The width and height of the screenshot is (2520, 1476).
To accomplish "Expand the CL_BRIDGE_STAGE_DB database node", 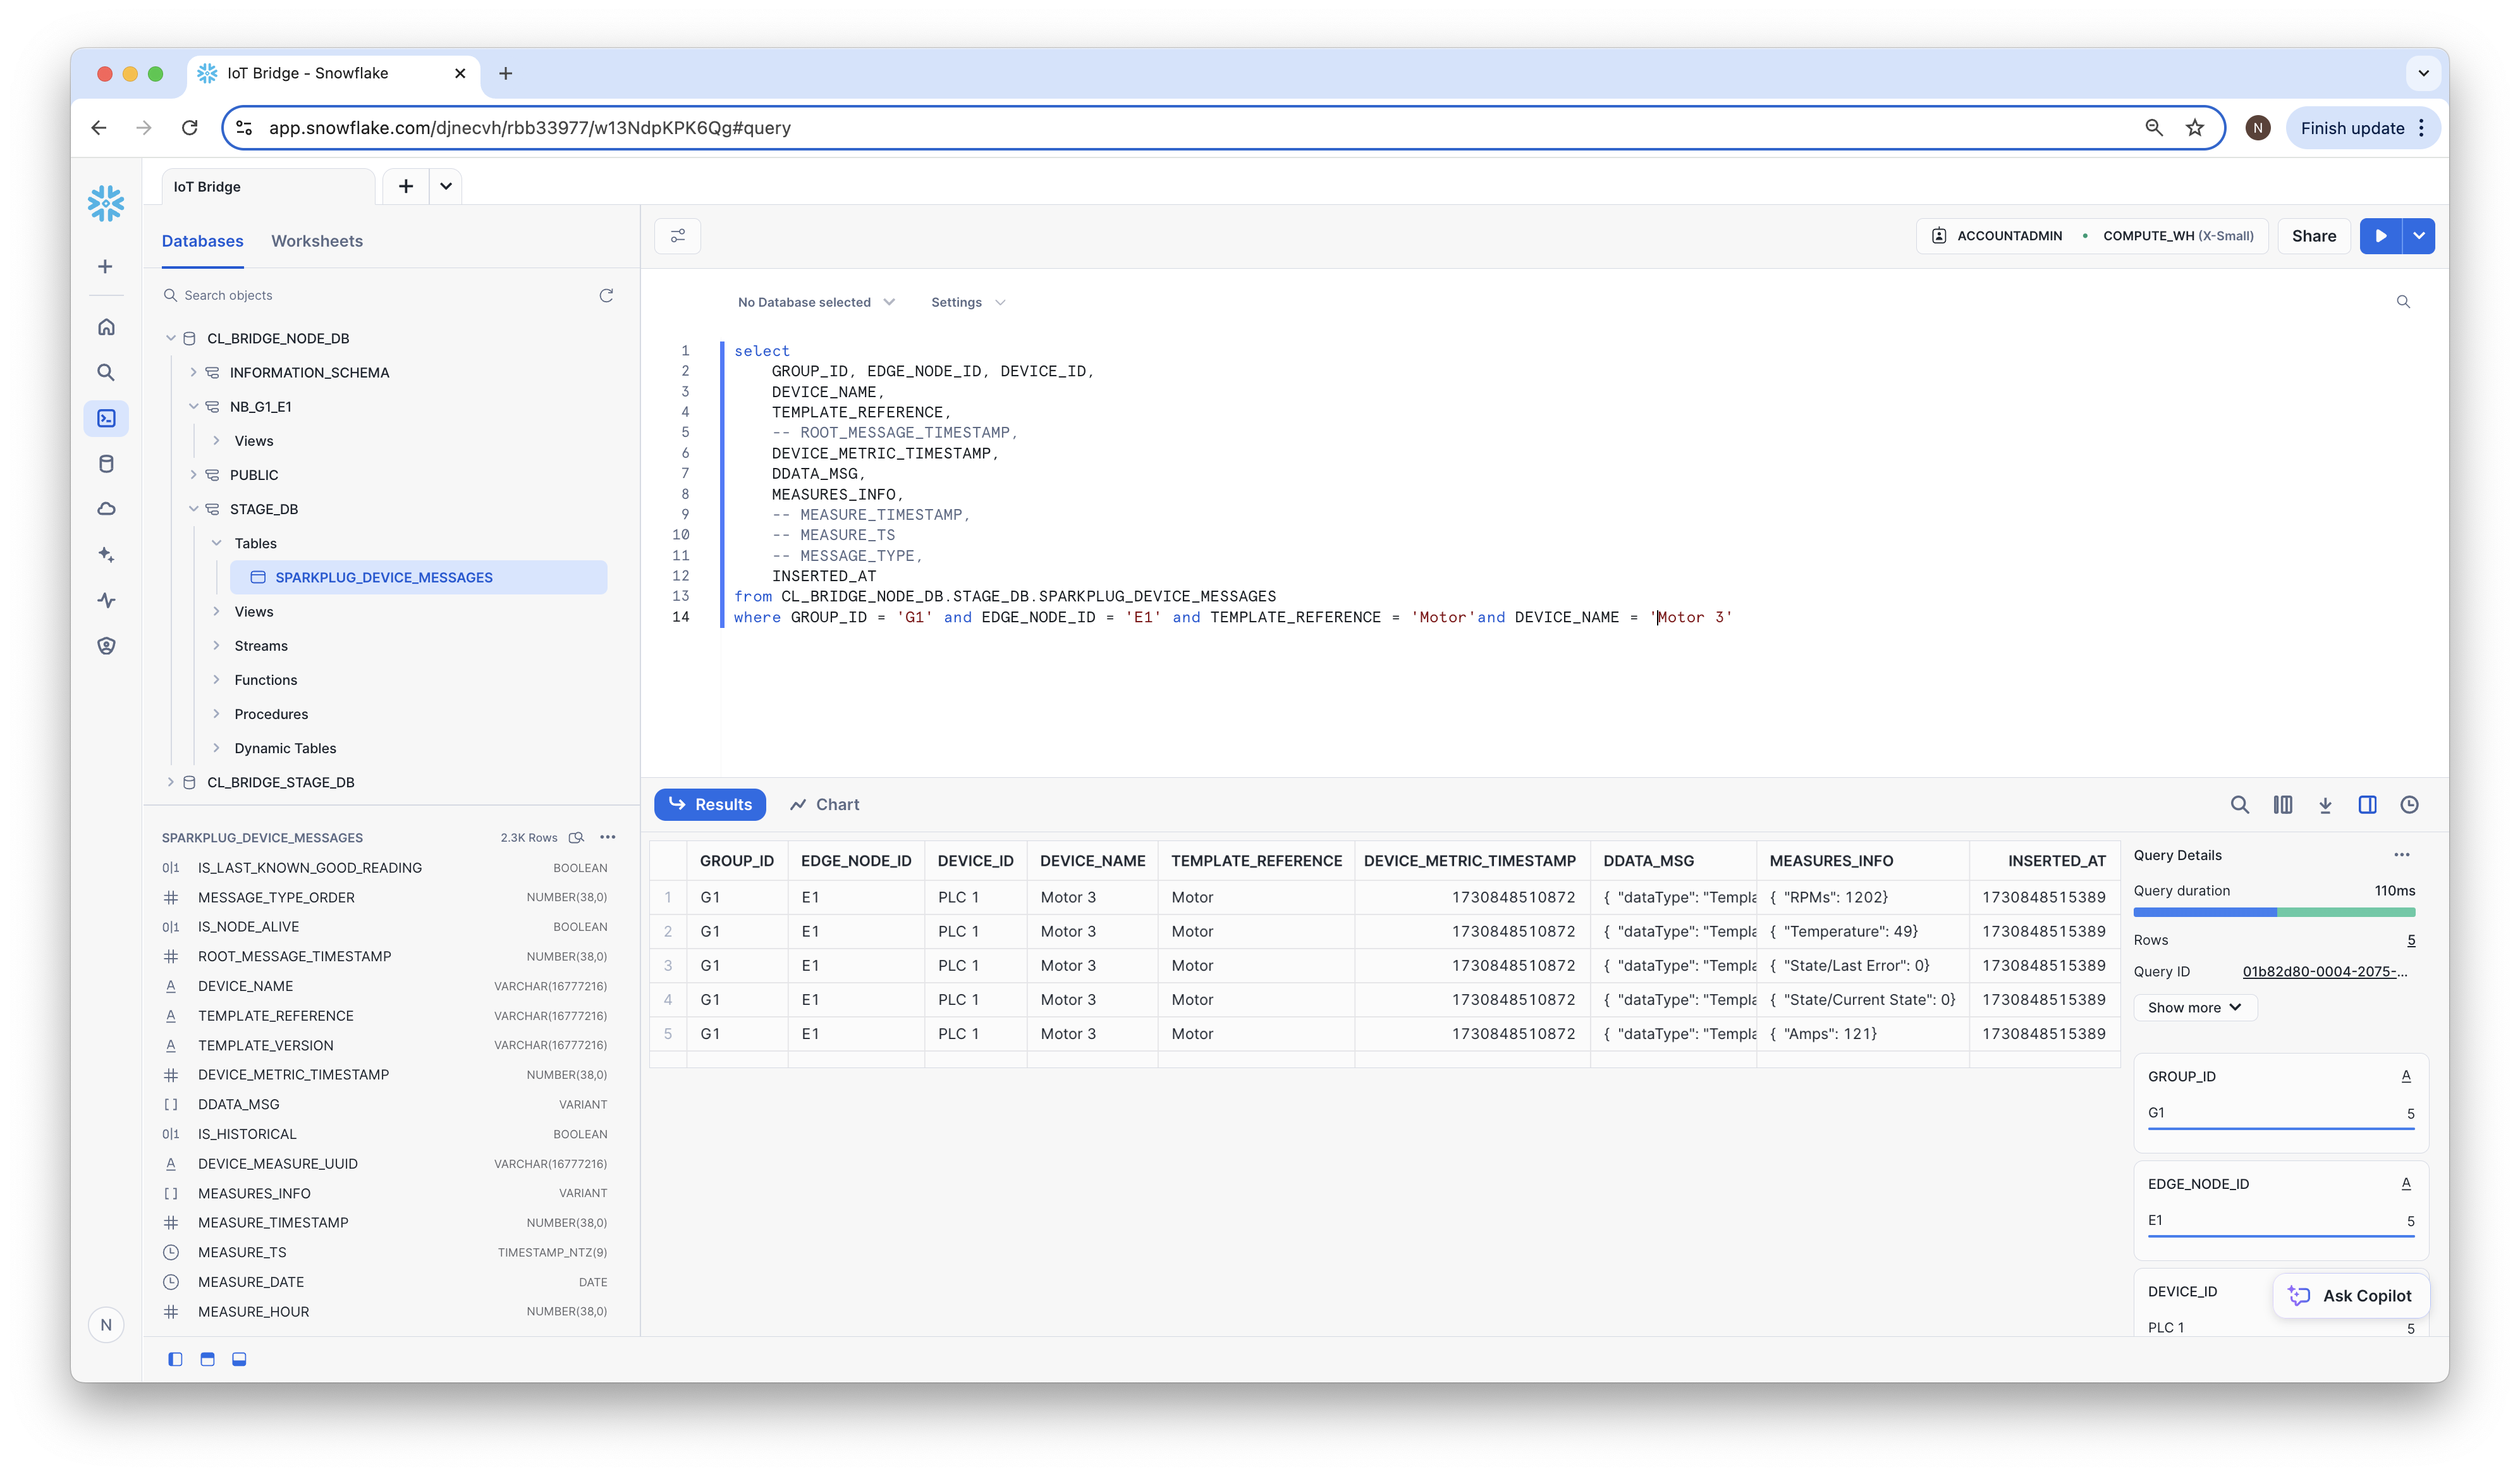I will point(170,782).
